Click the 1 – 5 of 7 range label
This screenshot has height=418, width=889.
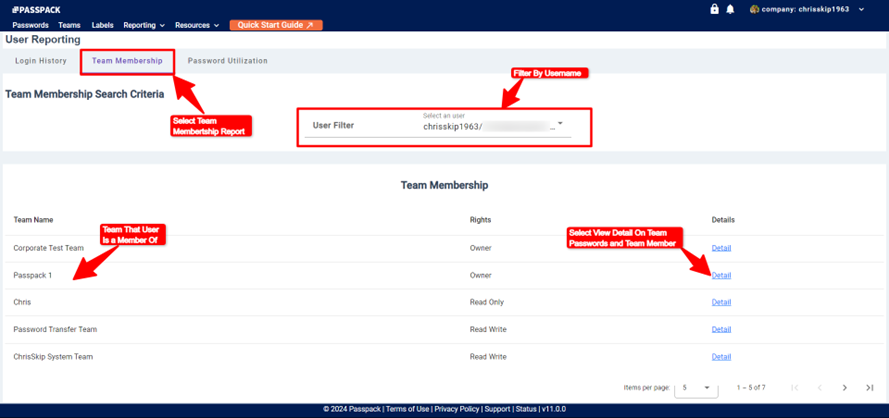click(x=751, y=387)
